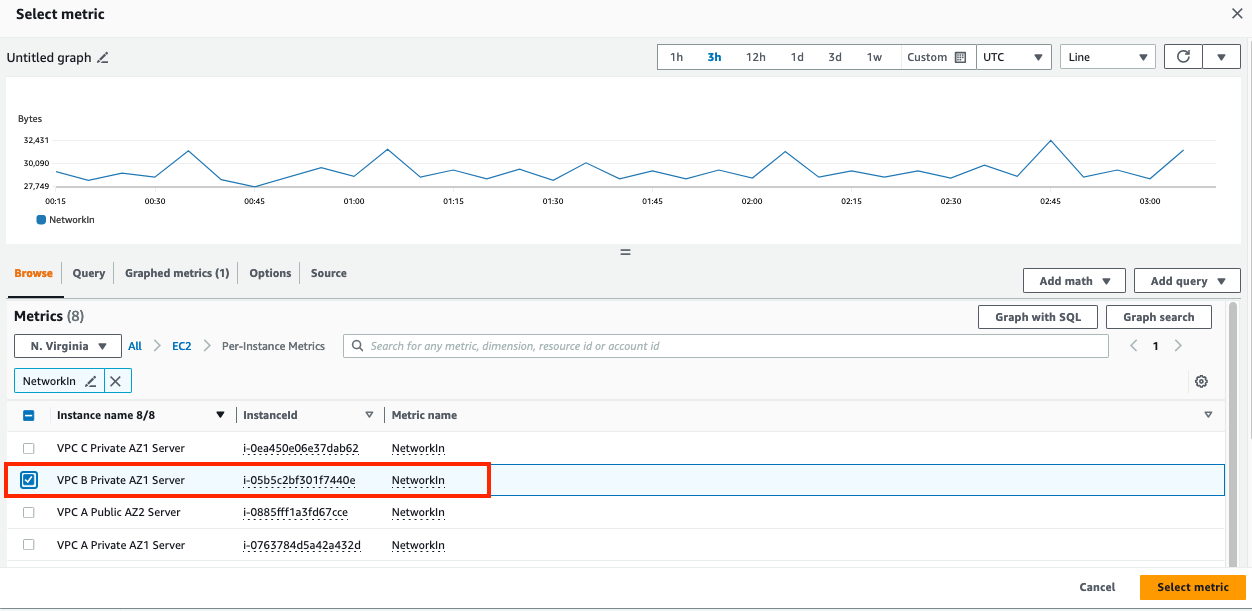
Task: Open the N. Virginia region dropdown
Action: pyautogui.click(x=68, y=346)
